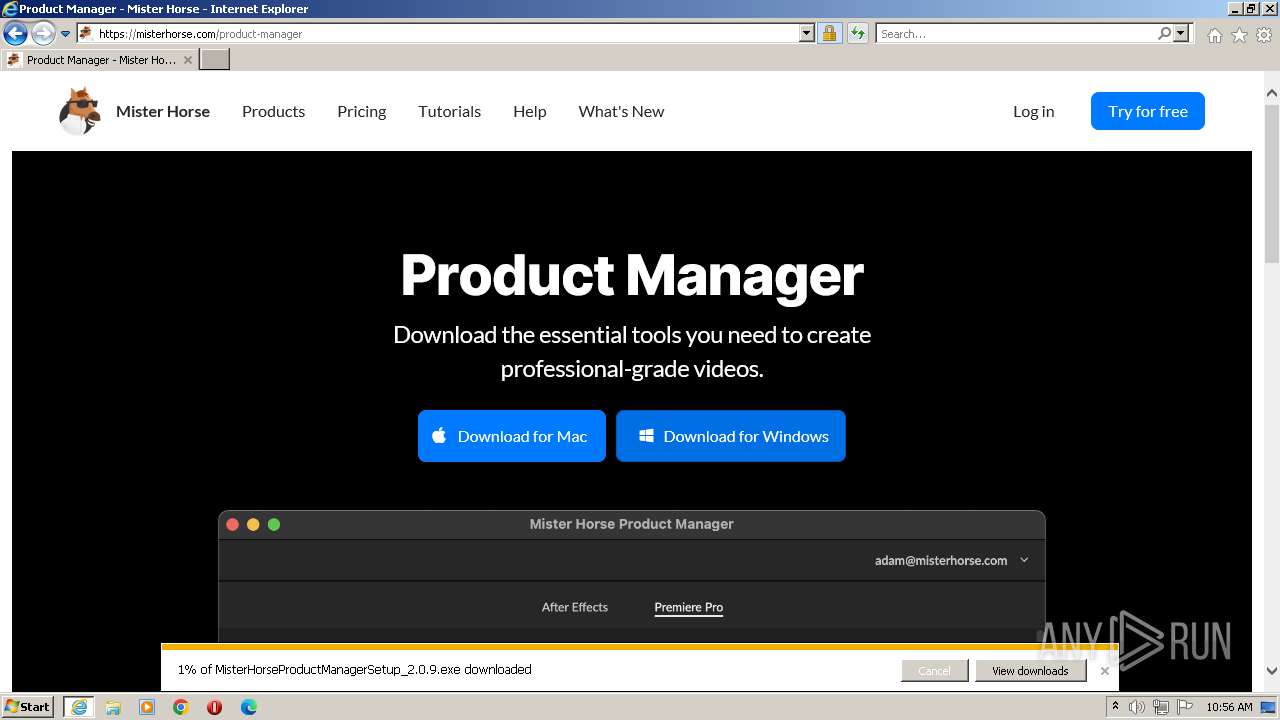
Task: Open the Windows Start button
Action: coord(28,707)
